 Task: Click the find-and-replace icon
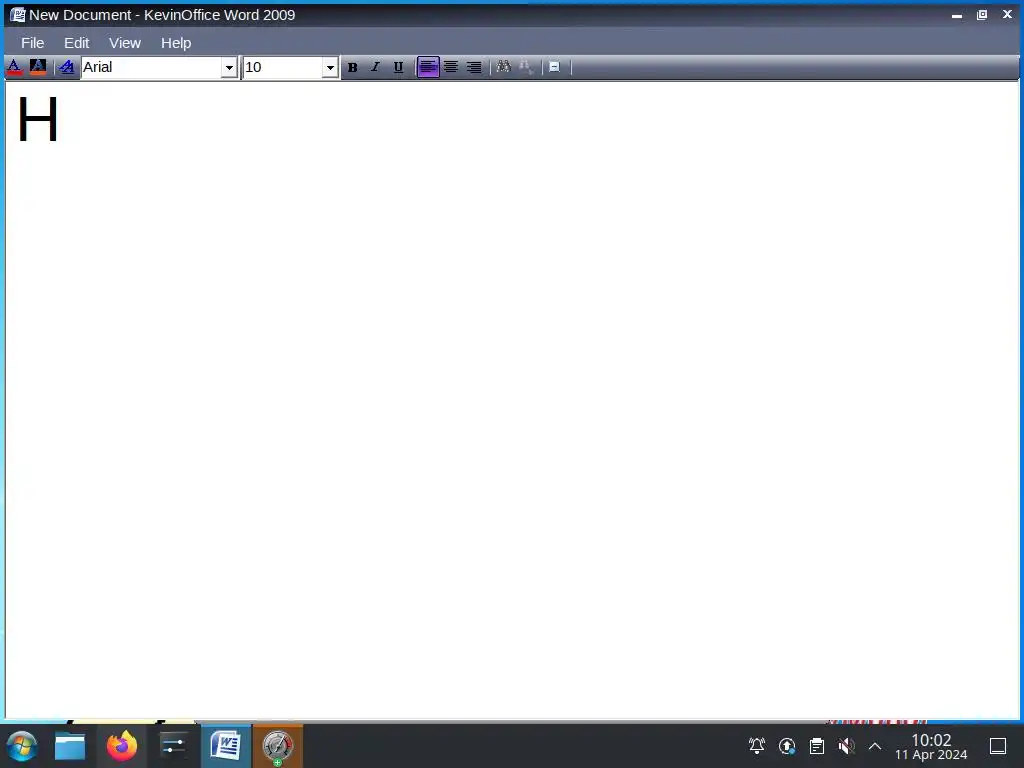(x=526, y=67)
